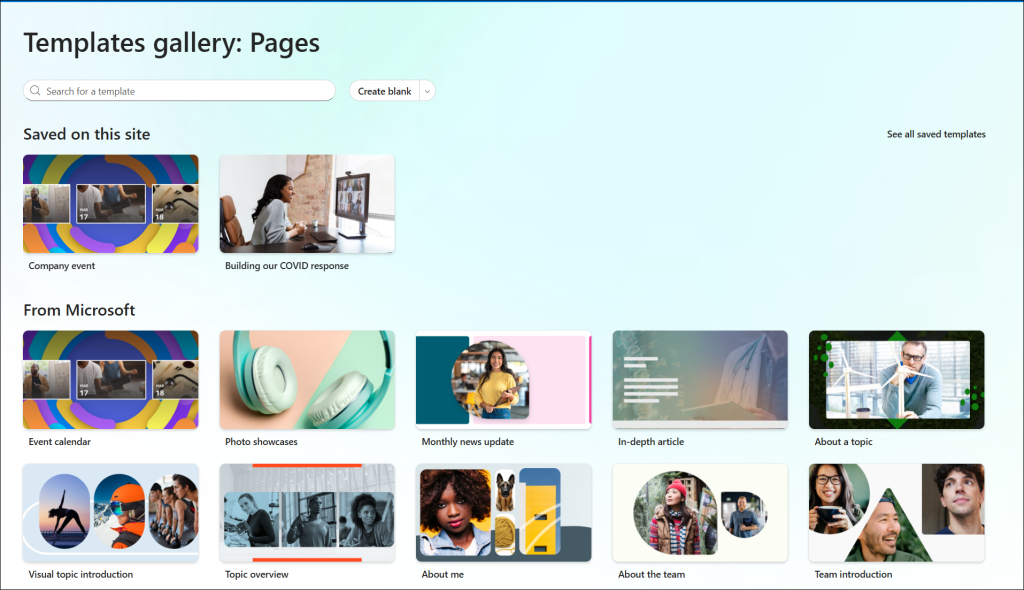Pick the About the team template
1024x590 pixels.
(700, 513)
